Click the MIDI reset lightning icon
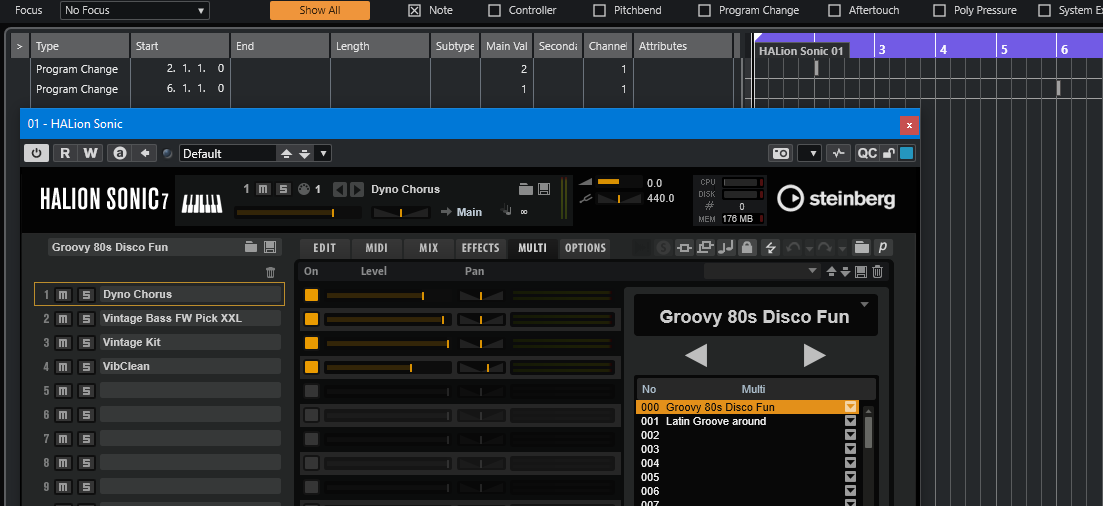Viewport: 1103px width, 506px height. coord(770,248)
